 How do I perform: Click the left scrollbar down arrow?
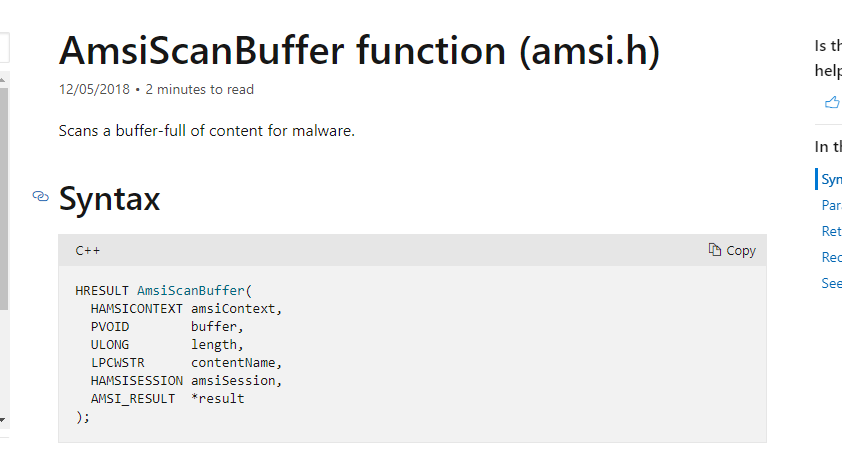coord(3,419)
